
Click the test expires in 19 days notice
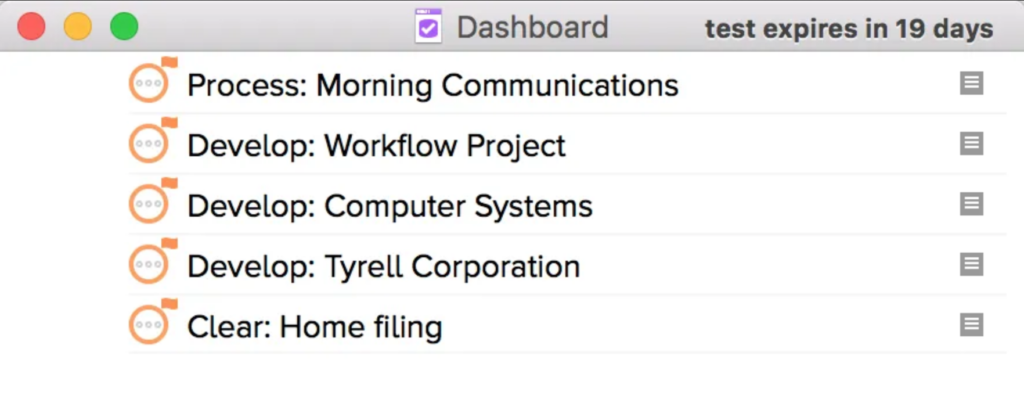tap(849, 28)
